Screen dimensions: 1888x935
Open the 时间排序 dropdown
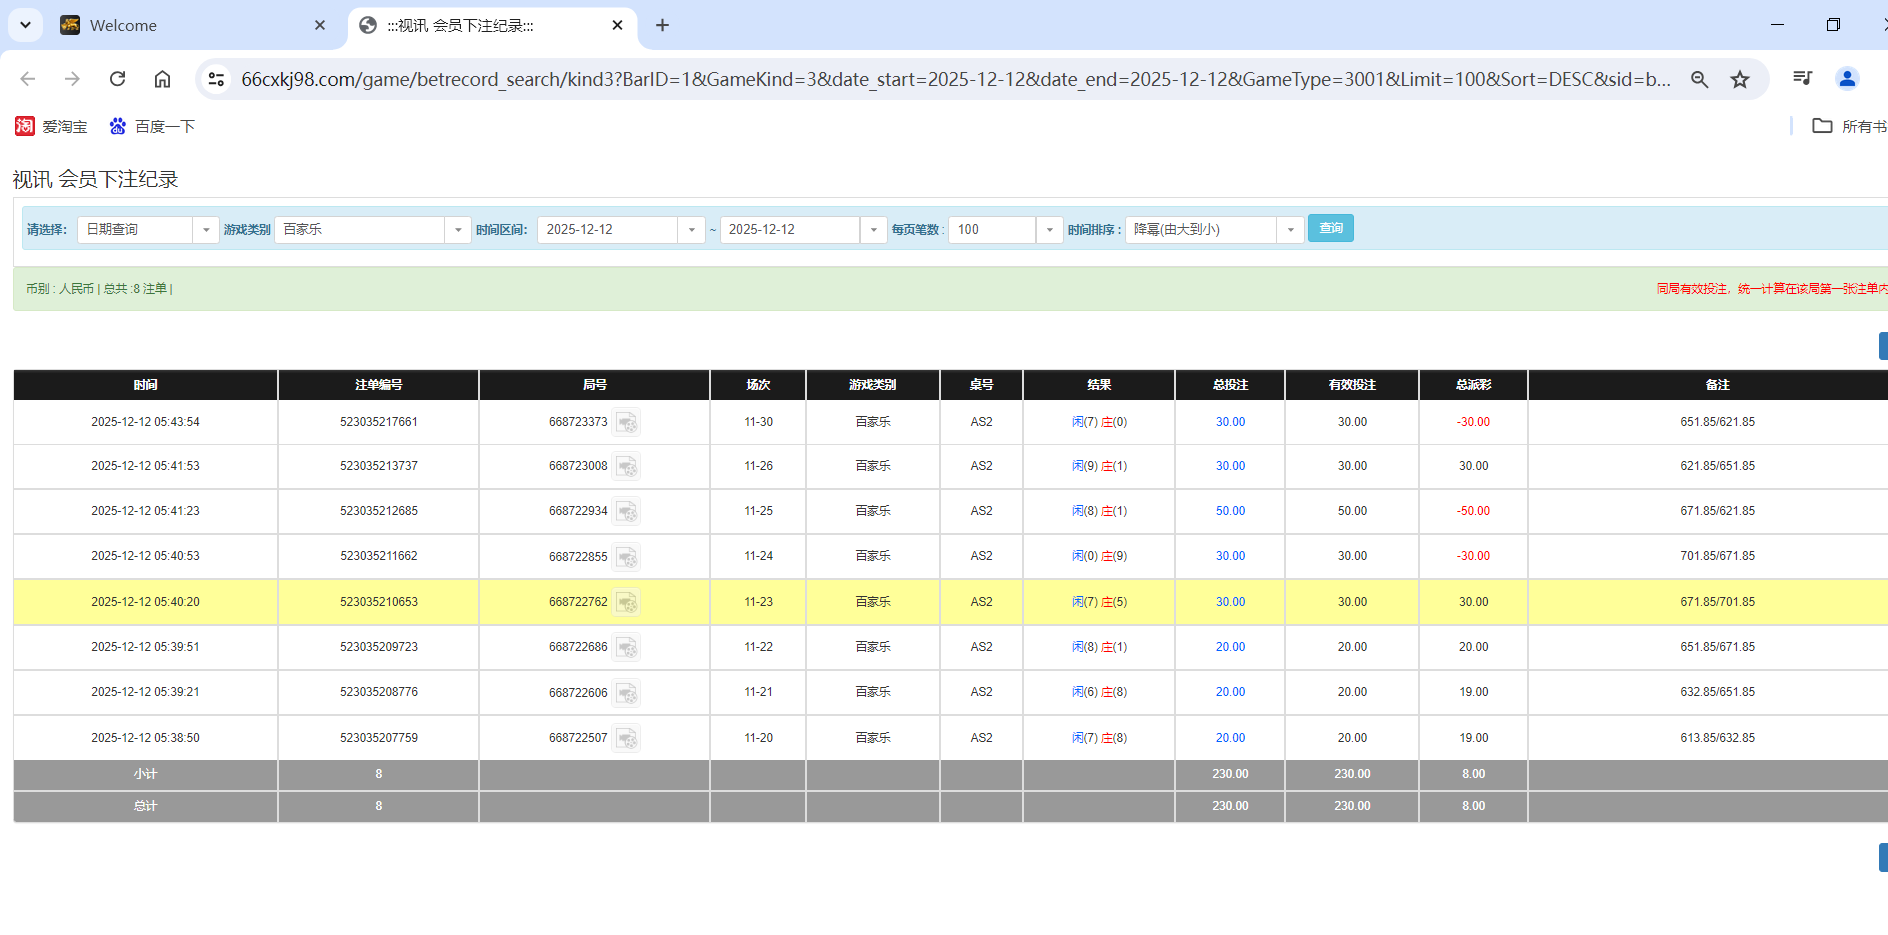coord(1290,229)
